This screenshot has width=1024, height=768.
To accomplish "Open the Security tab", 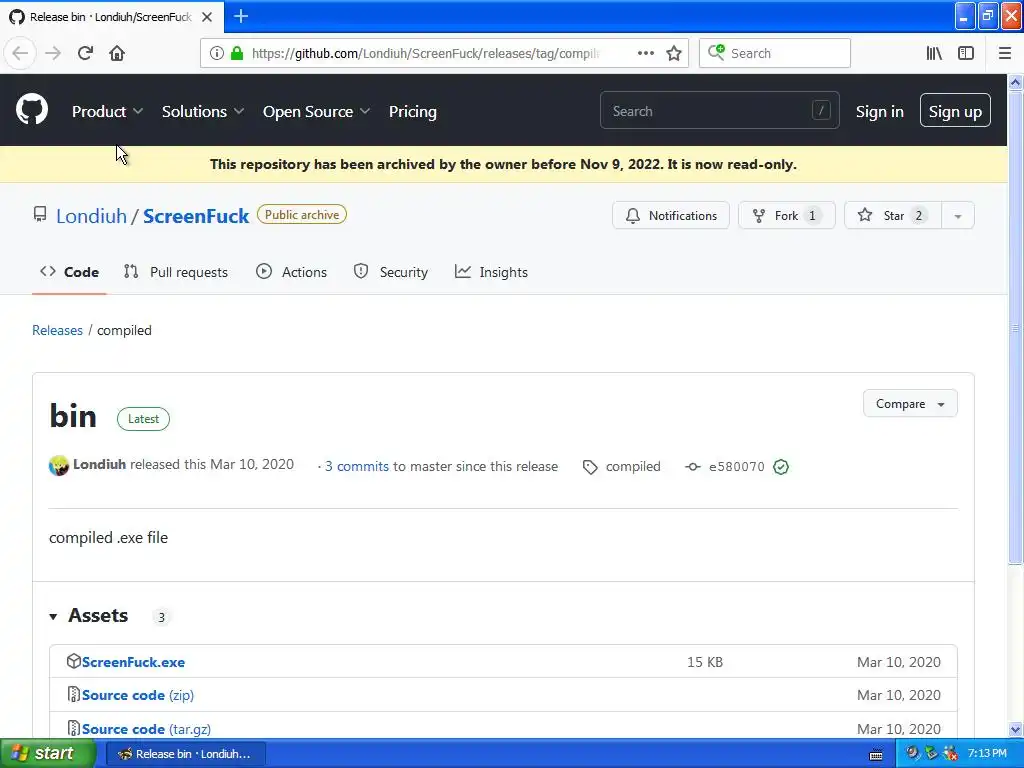I will [x=391, y=272].
